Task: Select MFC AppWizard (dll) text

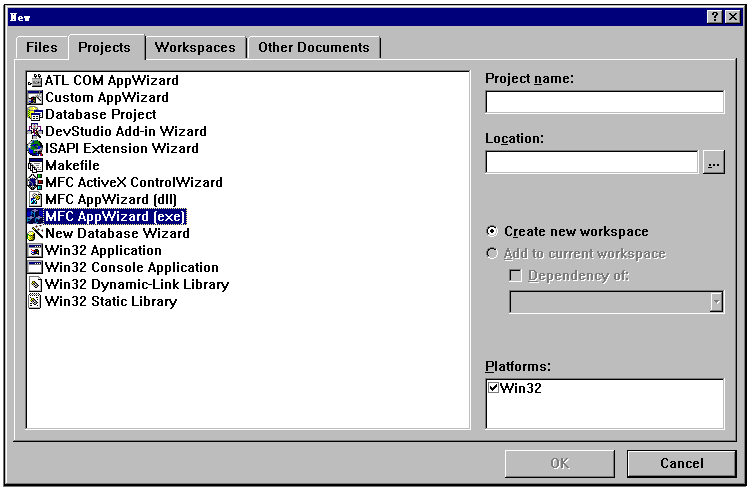Action: click(x=111, y=199)
